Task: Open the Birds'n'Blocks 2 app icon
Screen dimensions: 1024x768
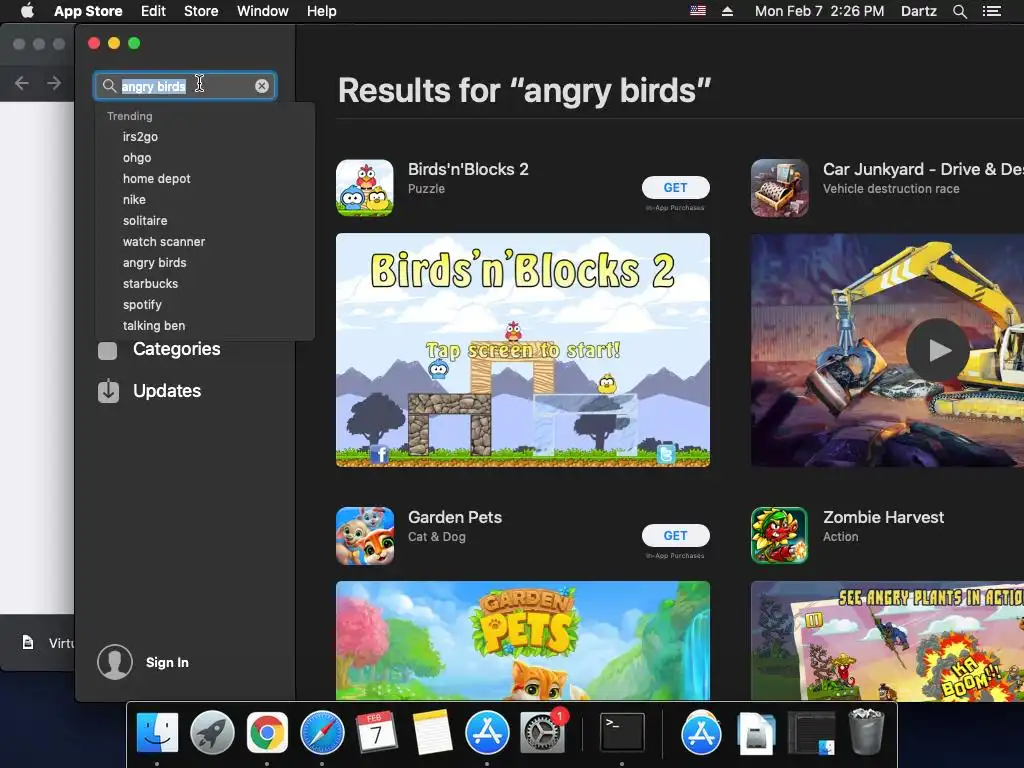Action: pyautogui.click(x=364, y=187)
